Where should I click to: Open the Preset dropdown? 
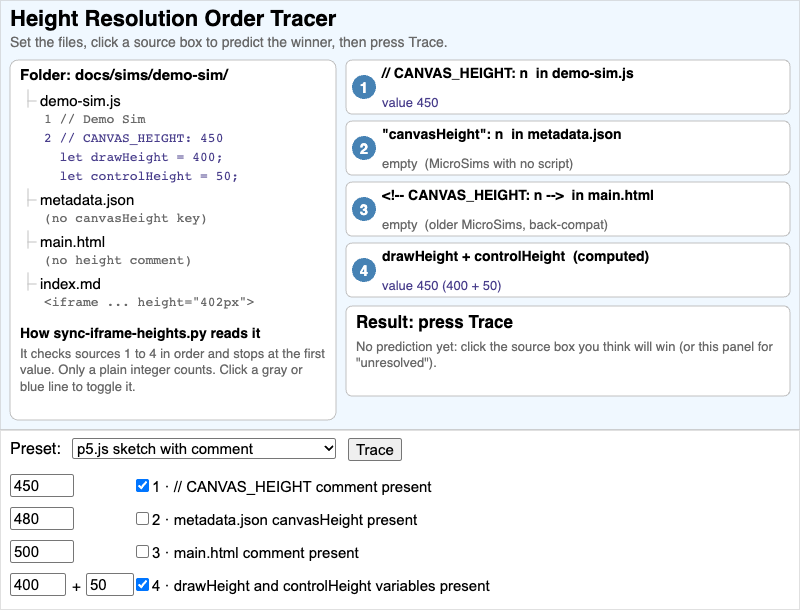204,449
